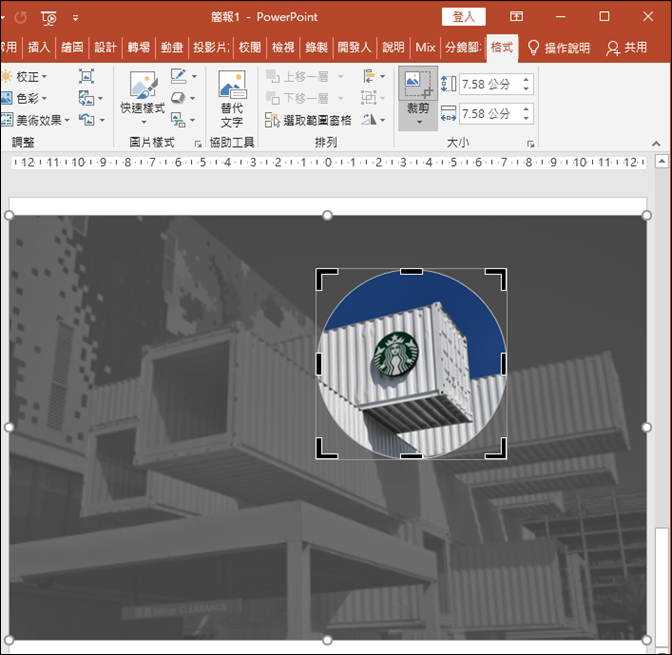Click the shape width input field

pos(489,114)
